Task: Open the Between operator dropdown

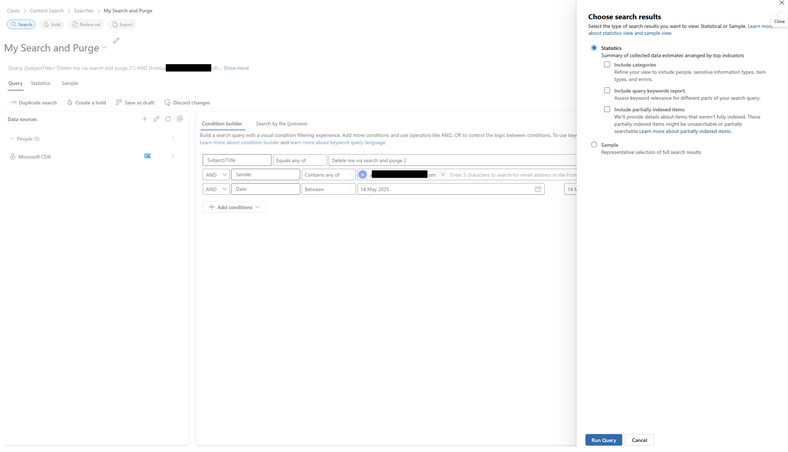Action: click(328, 189)
